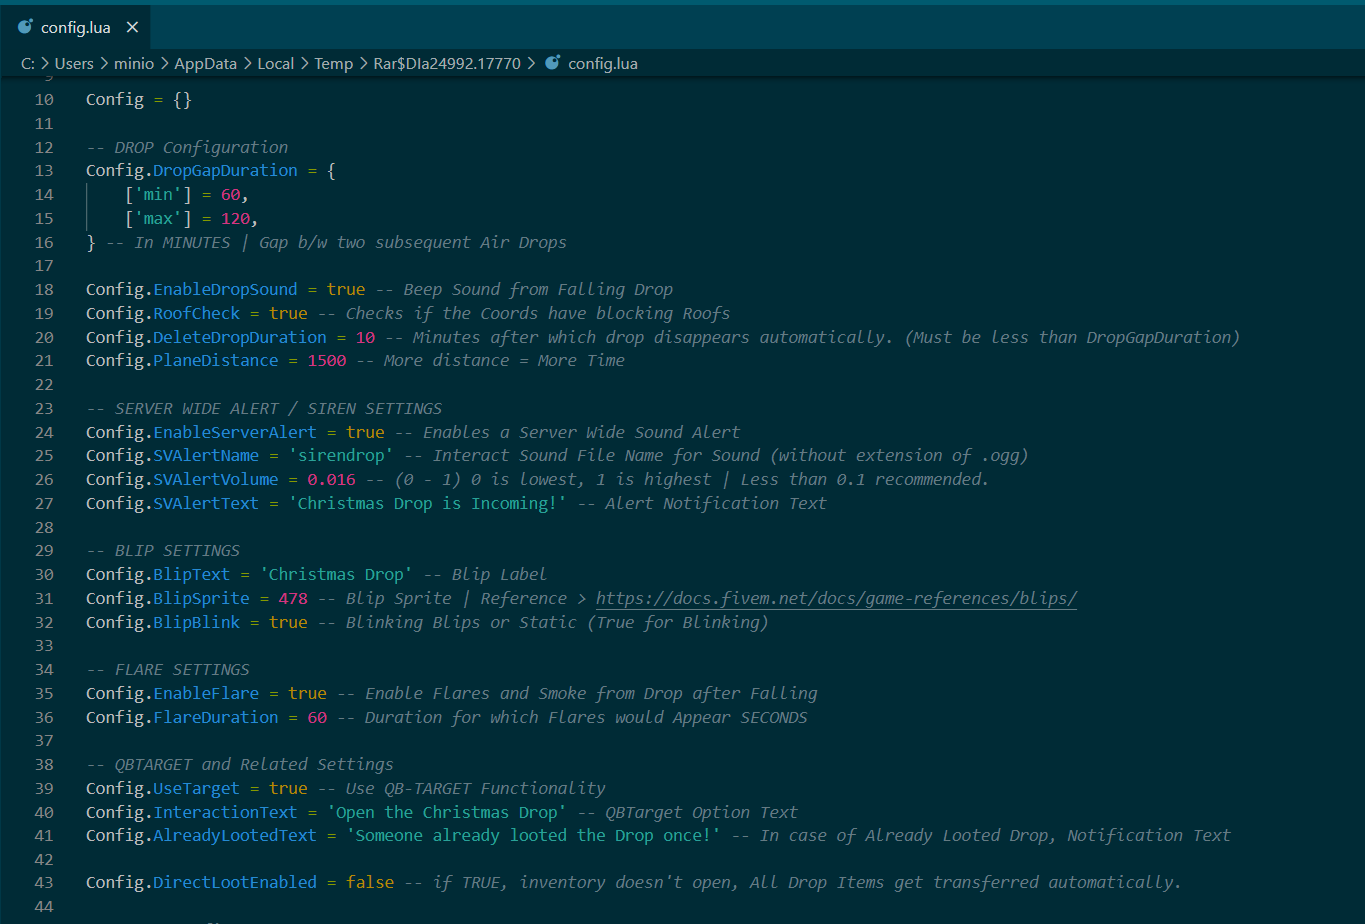Viewport: 1365px width, 924px height.
Task: Expand the Temp breadcrumb segment
Action: (x=333, y=63)
